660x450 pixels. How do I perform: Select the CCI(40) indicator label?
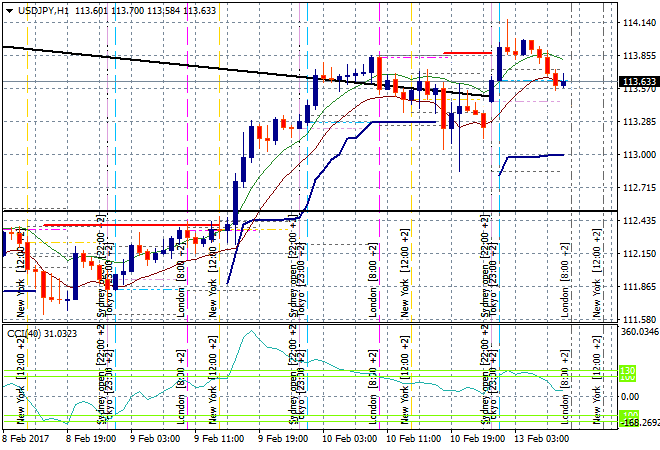(28, 333)
